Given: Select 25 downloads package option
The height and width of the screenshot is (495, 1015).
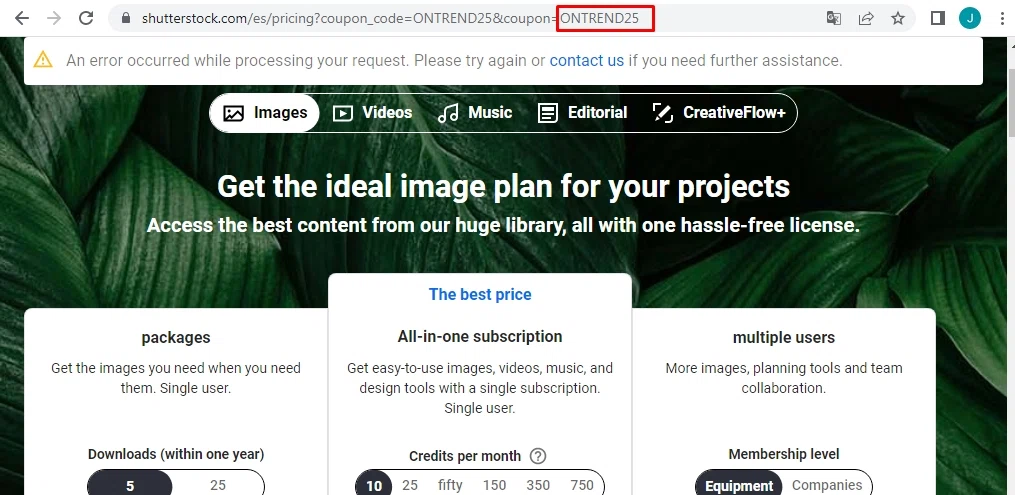Looking at the screenshot, I should click(218, 485).
